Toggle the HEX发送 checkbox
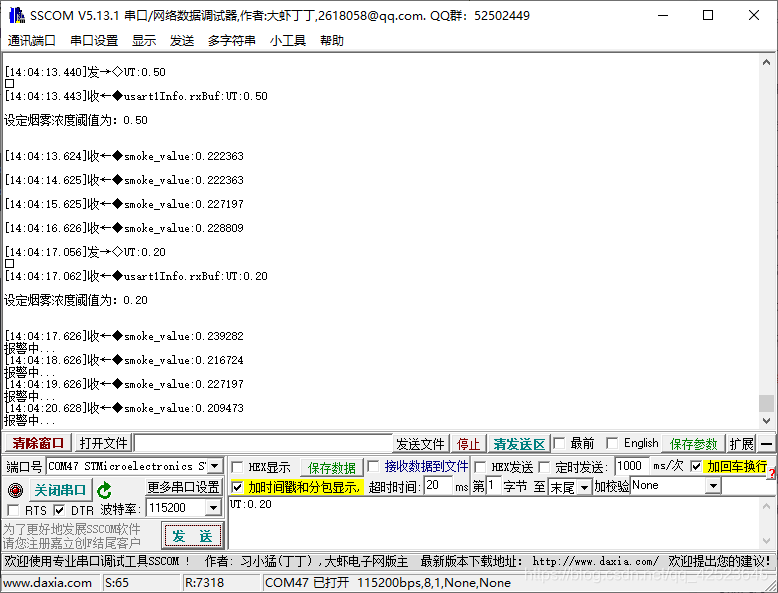This screenshot has height=593, width=778. (480, 467)
